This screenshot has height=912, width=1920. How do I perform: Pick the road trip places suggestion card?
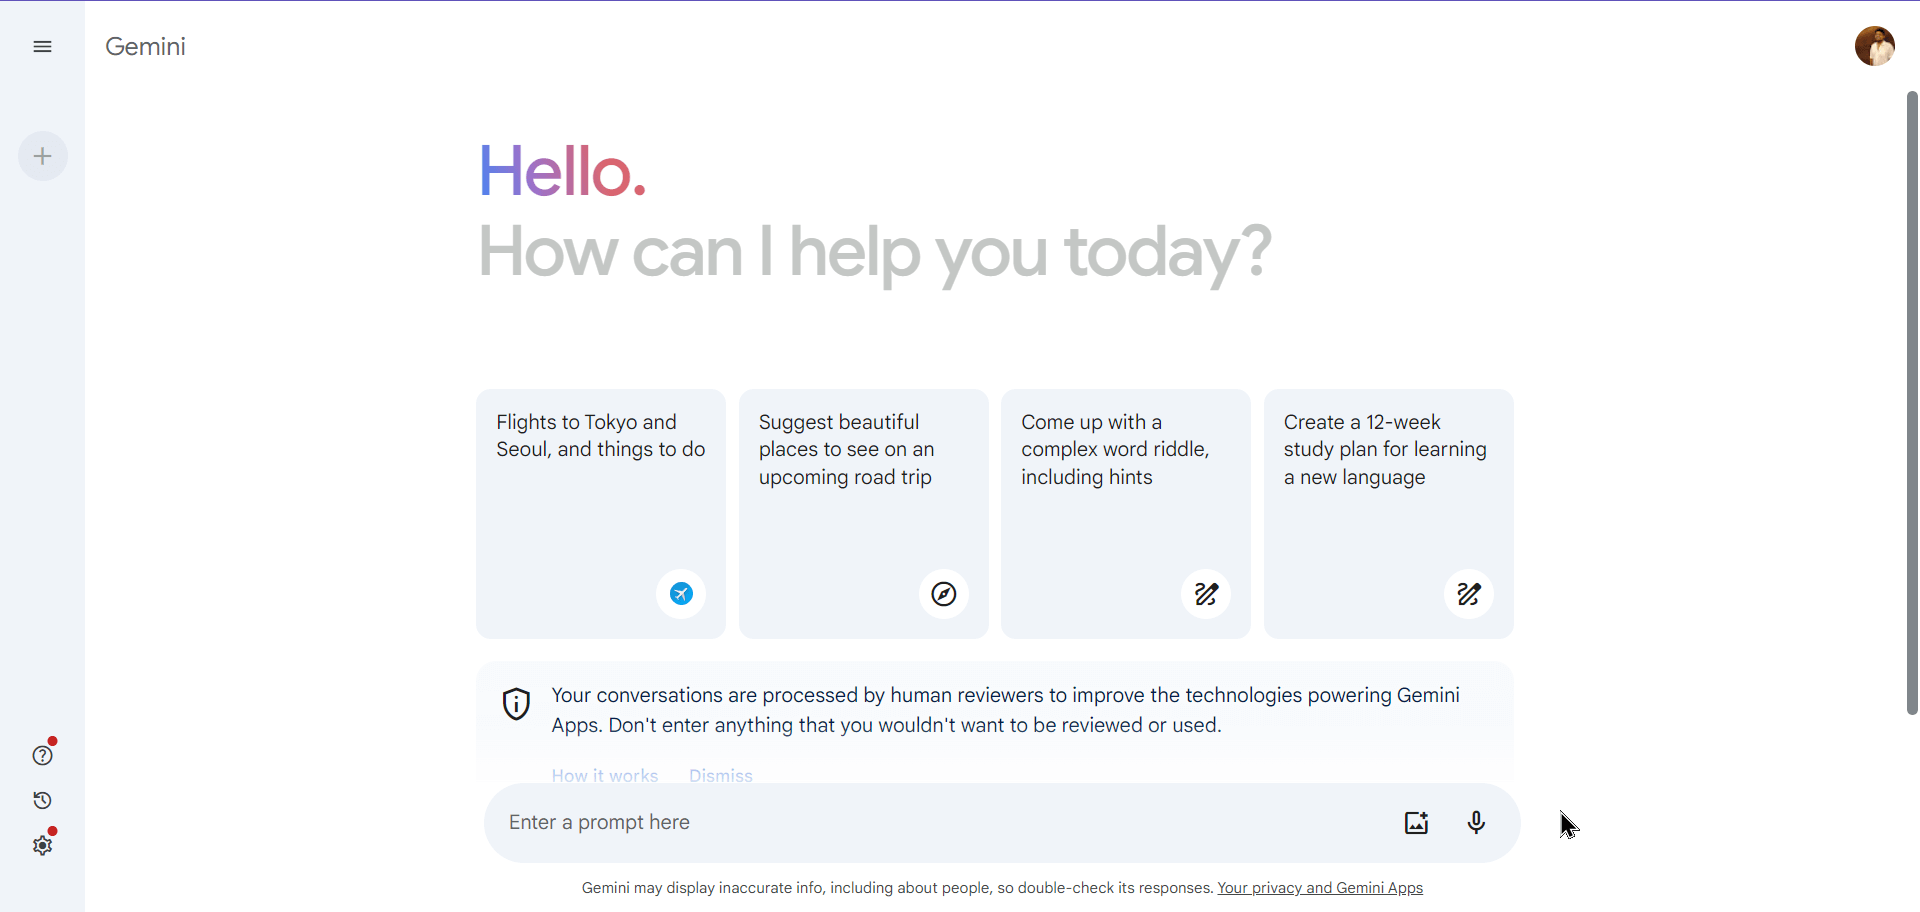point(863,480)
